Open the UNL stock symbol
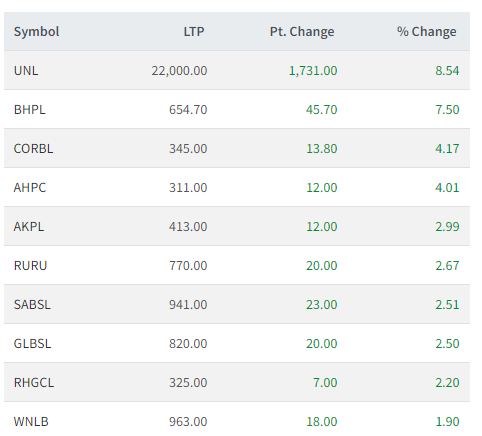Viewport: 482px width, 436px height. (x=26, y=71)
